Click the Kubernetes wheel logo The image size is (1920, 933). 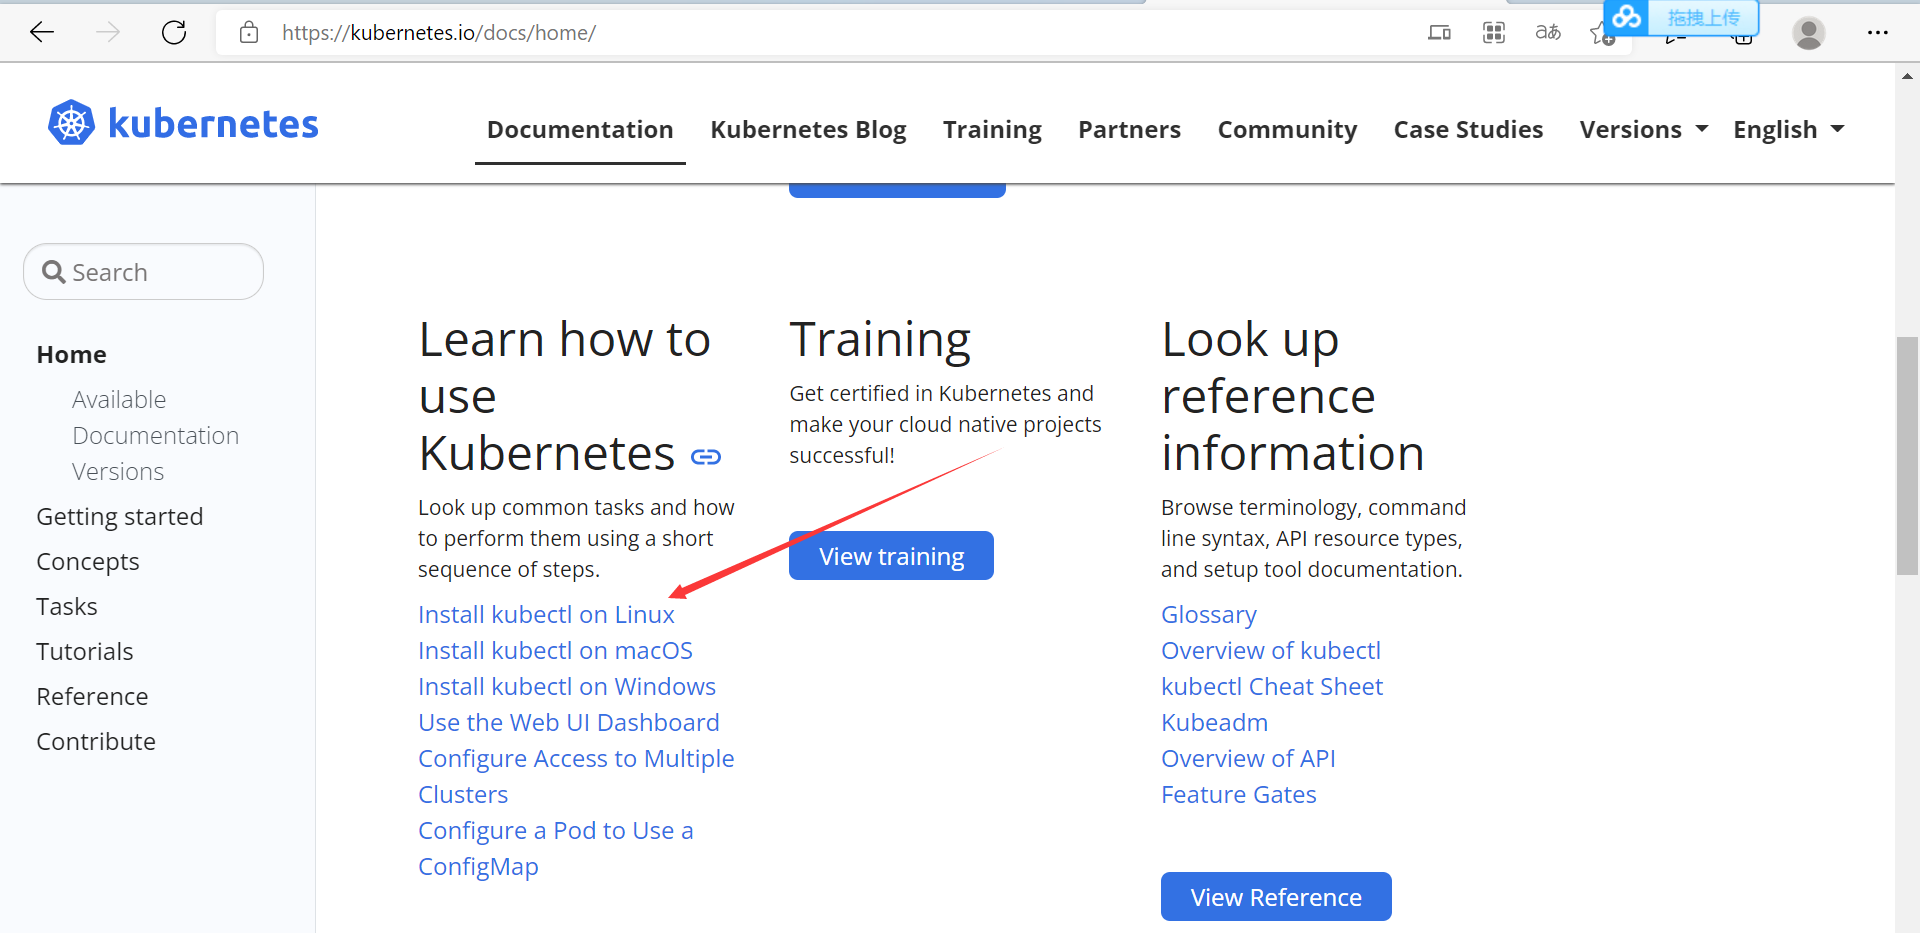click(x=71, y=123)
